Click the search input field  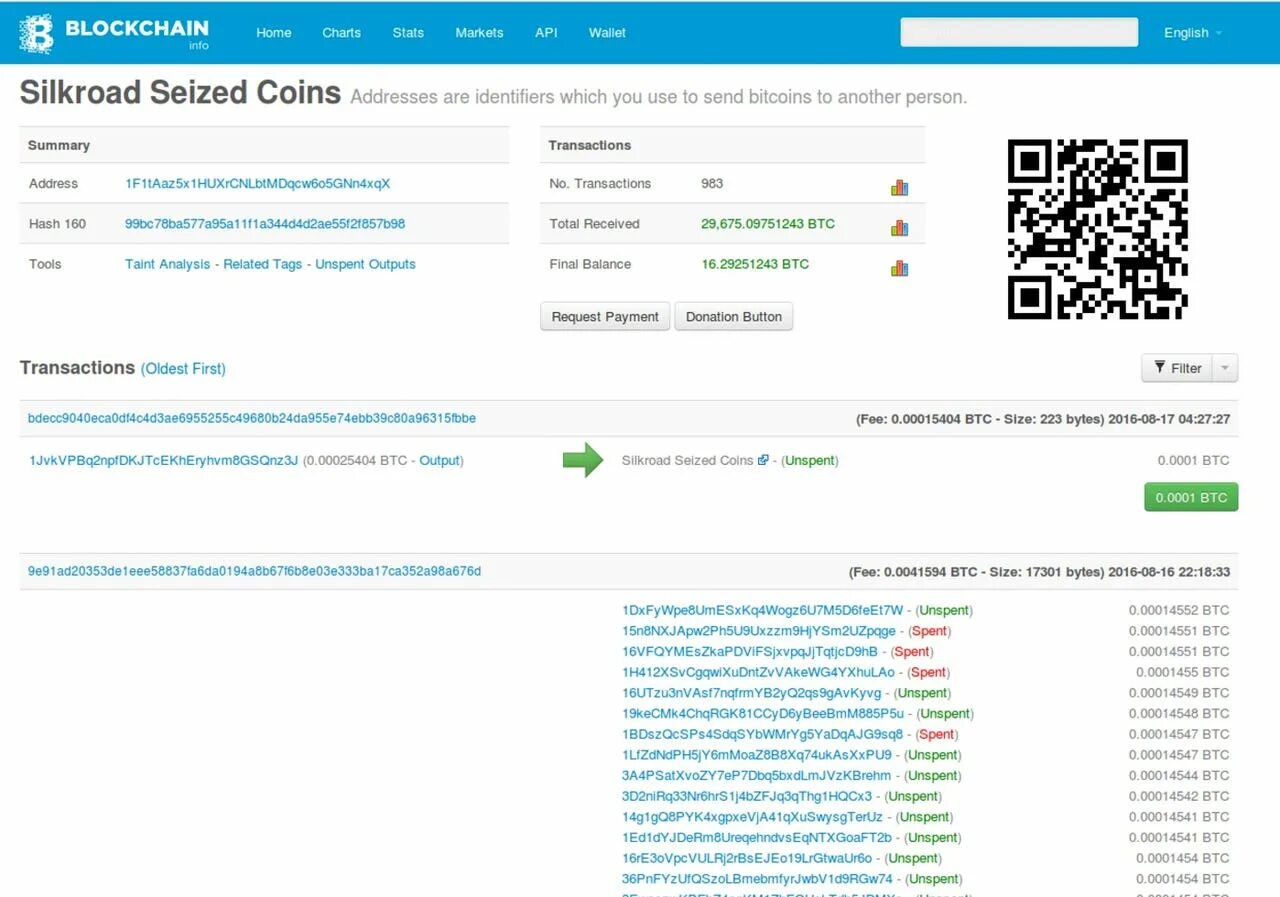pyautogui.click(x=1019, y=32)
